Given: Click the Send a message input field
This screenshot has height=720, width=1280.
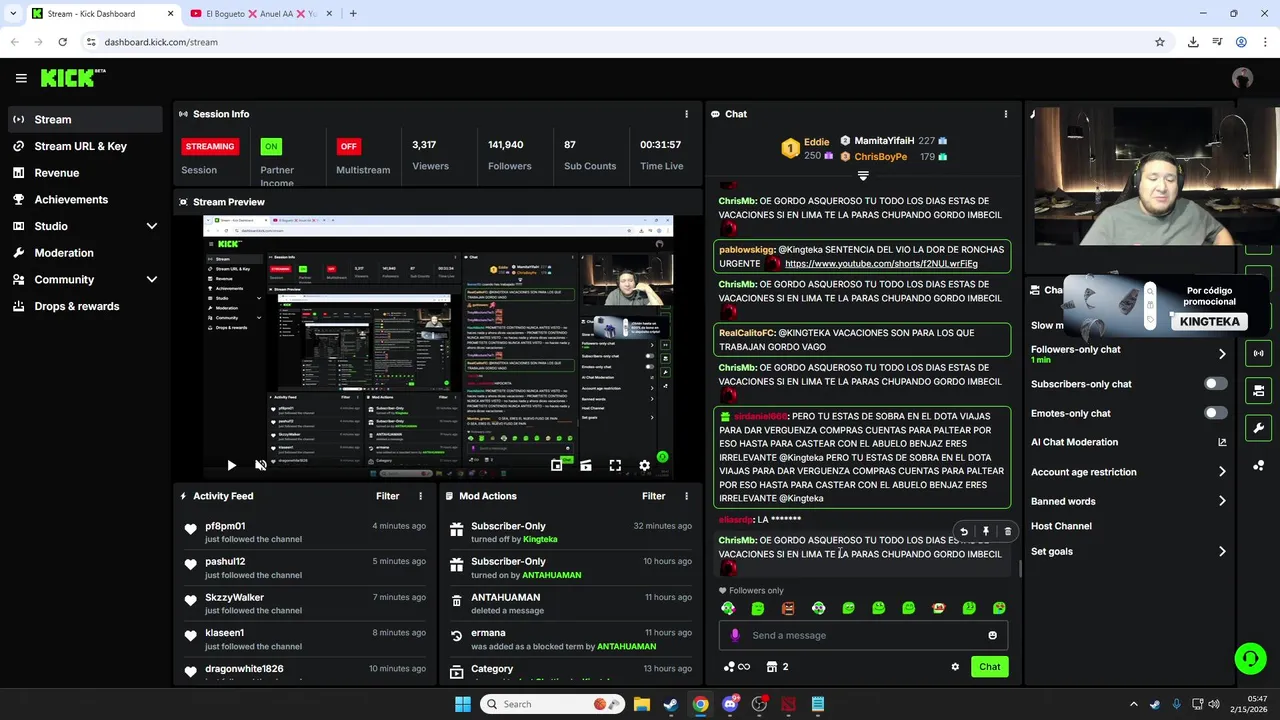Looking at the screenshot, I should (863, 635).
